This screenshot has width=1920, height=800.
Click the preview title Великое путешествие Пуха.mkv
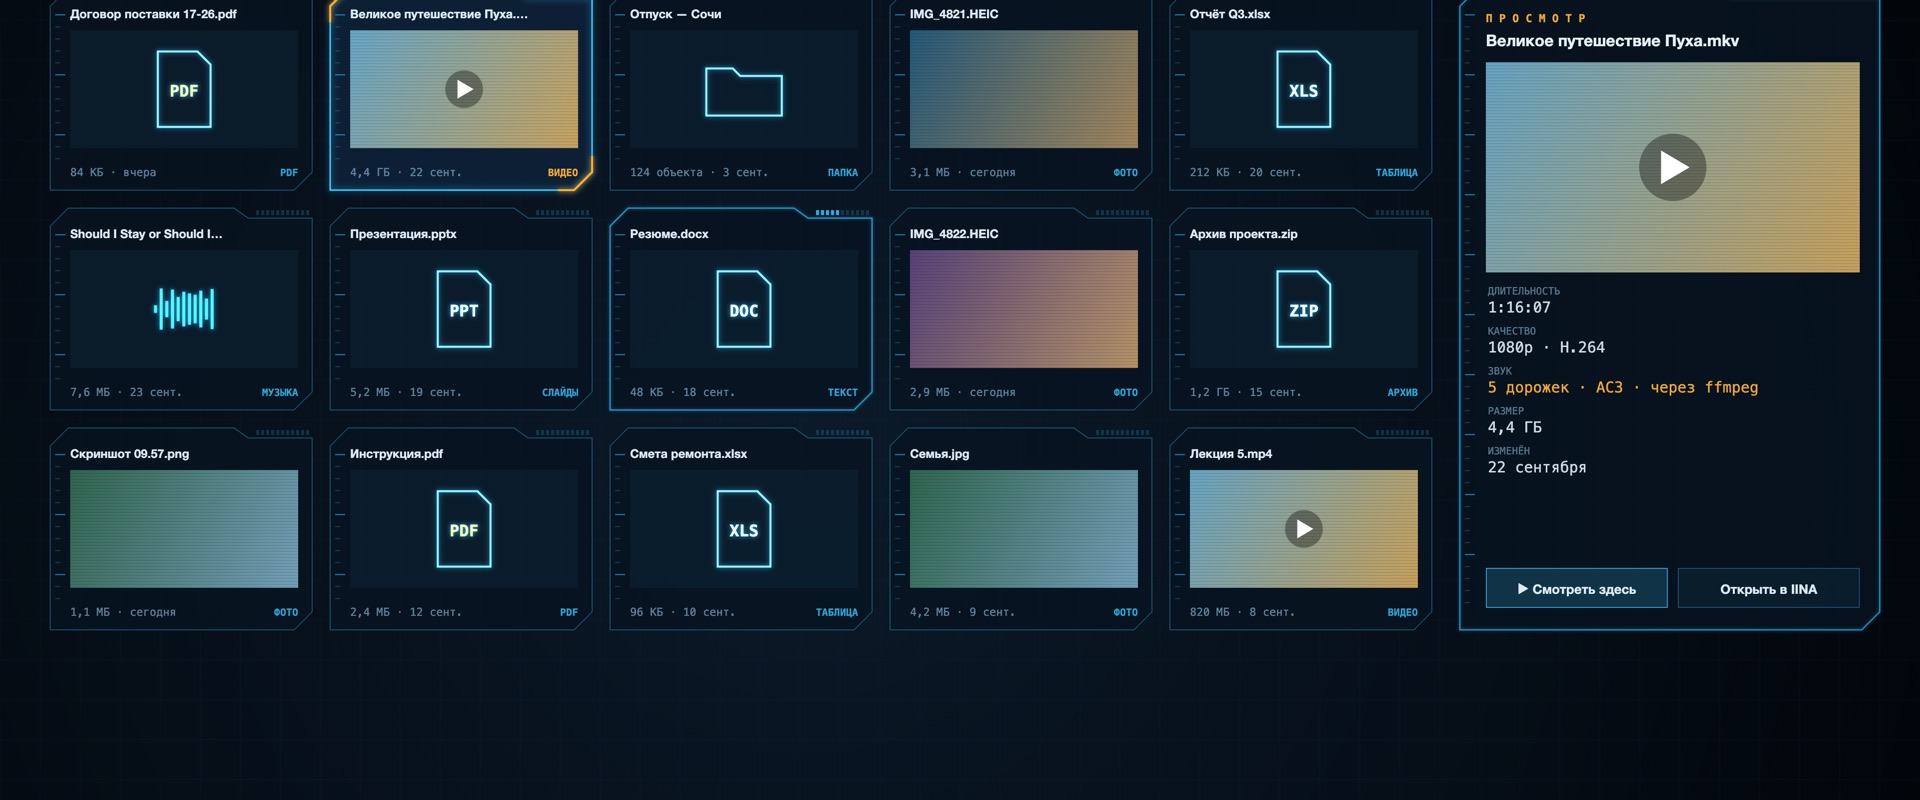pos(1612,41)
